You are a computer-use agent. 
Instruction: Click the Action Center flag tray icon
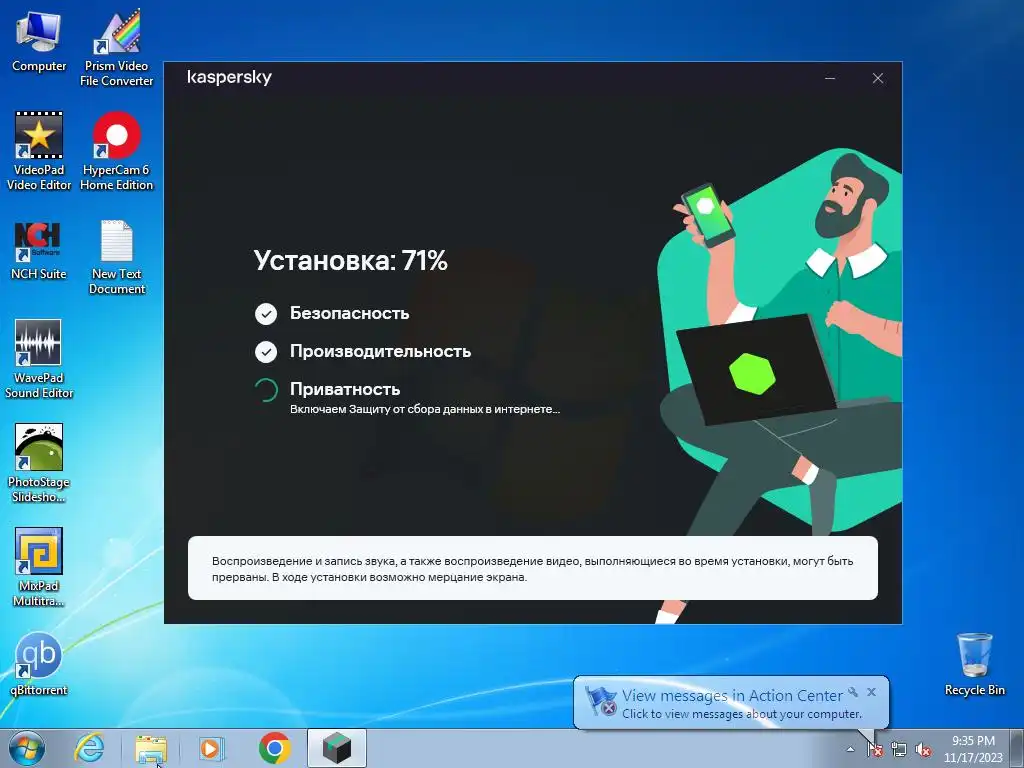point(875,750)
